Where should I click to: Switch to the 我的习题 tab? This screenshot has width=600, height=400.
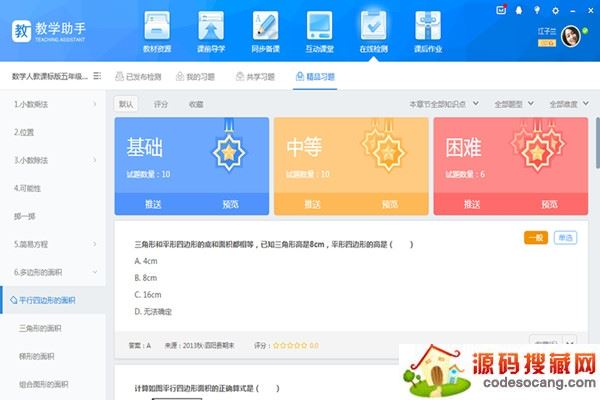195,77
